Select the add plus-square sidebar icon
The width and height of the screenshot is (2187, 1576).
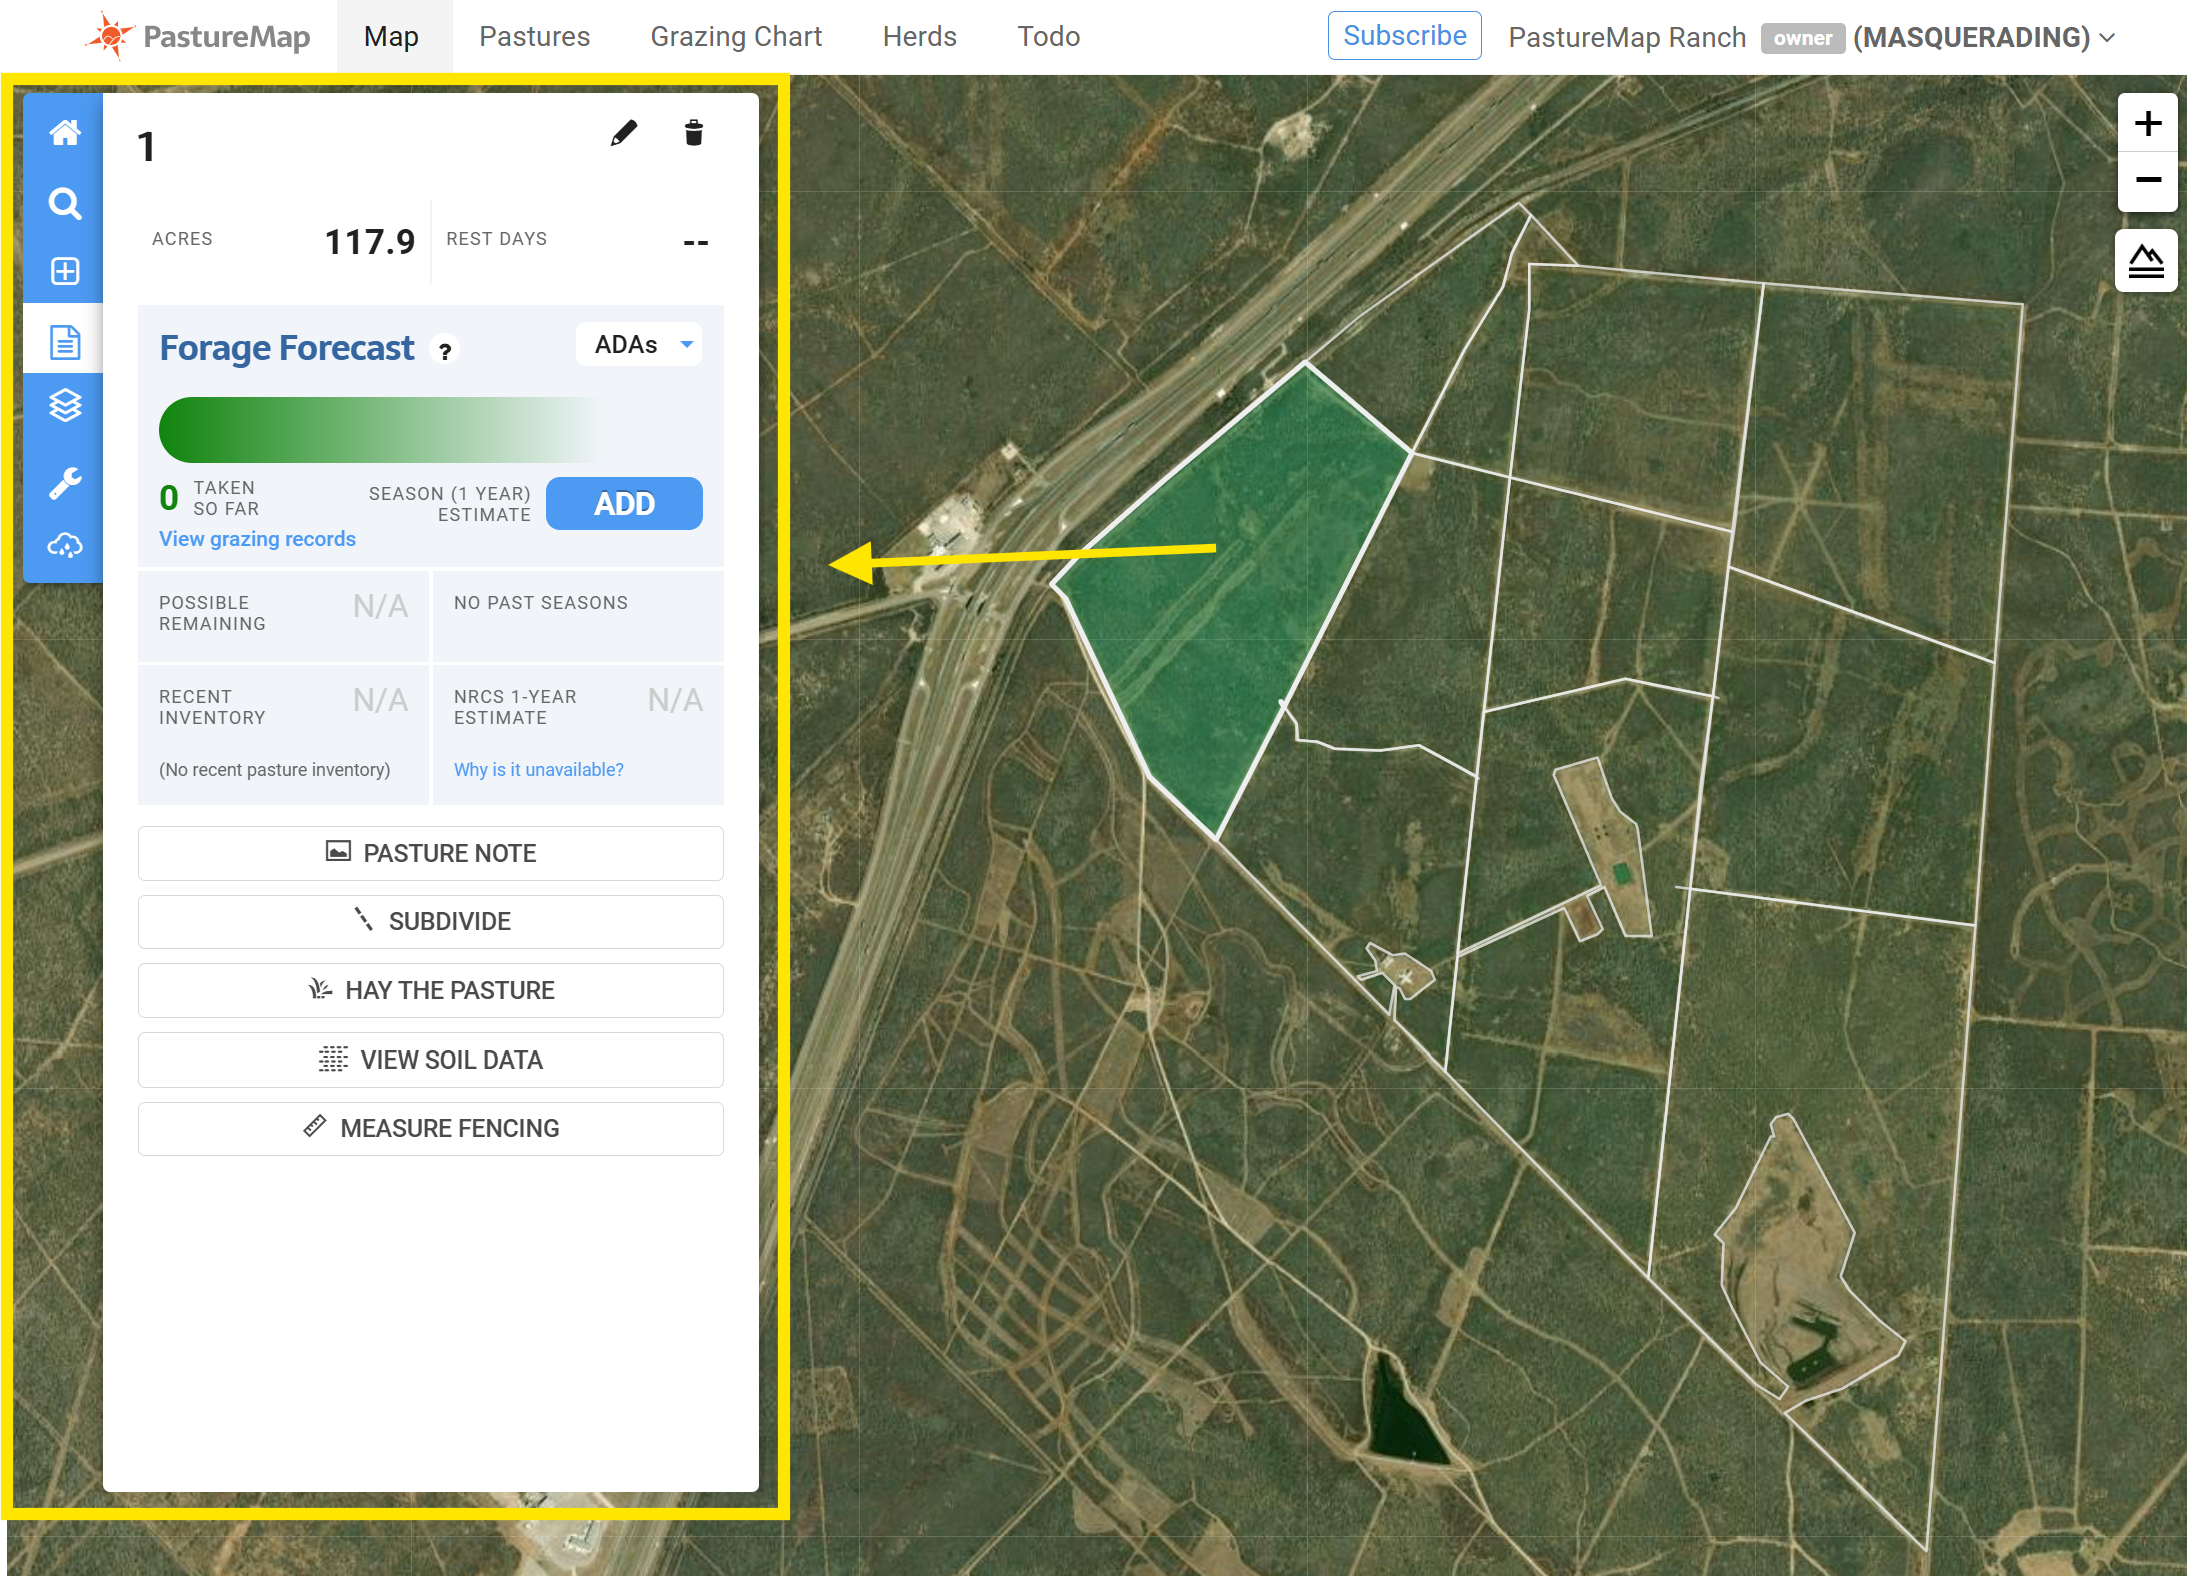pos(65,271)
